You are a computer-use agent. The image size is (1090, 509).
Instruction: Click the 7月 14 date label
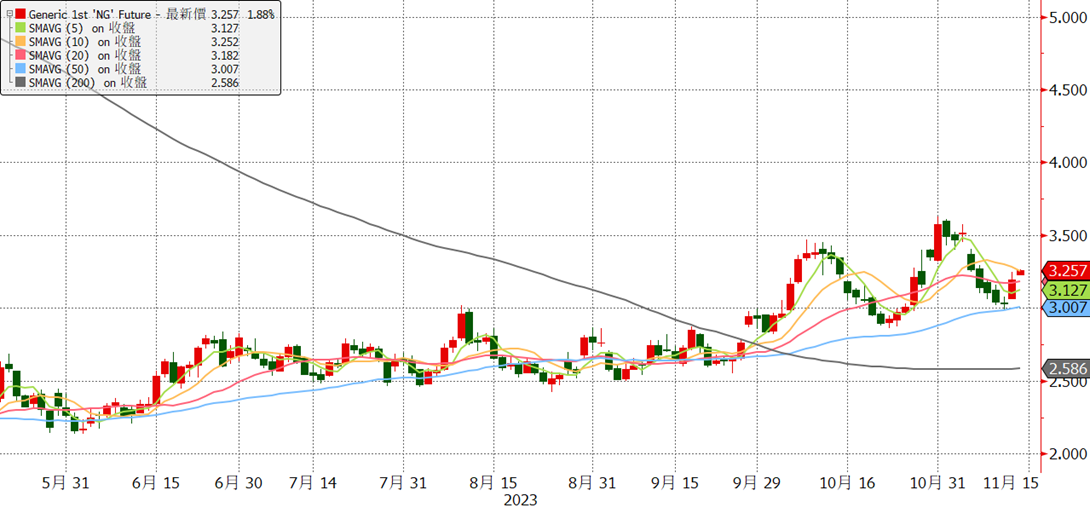tap(313, 483)
